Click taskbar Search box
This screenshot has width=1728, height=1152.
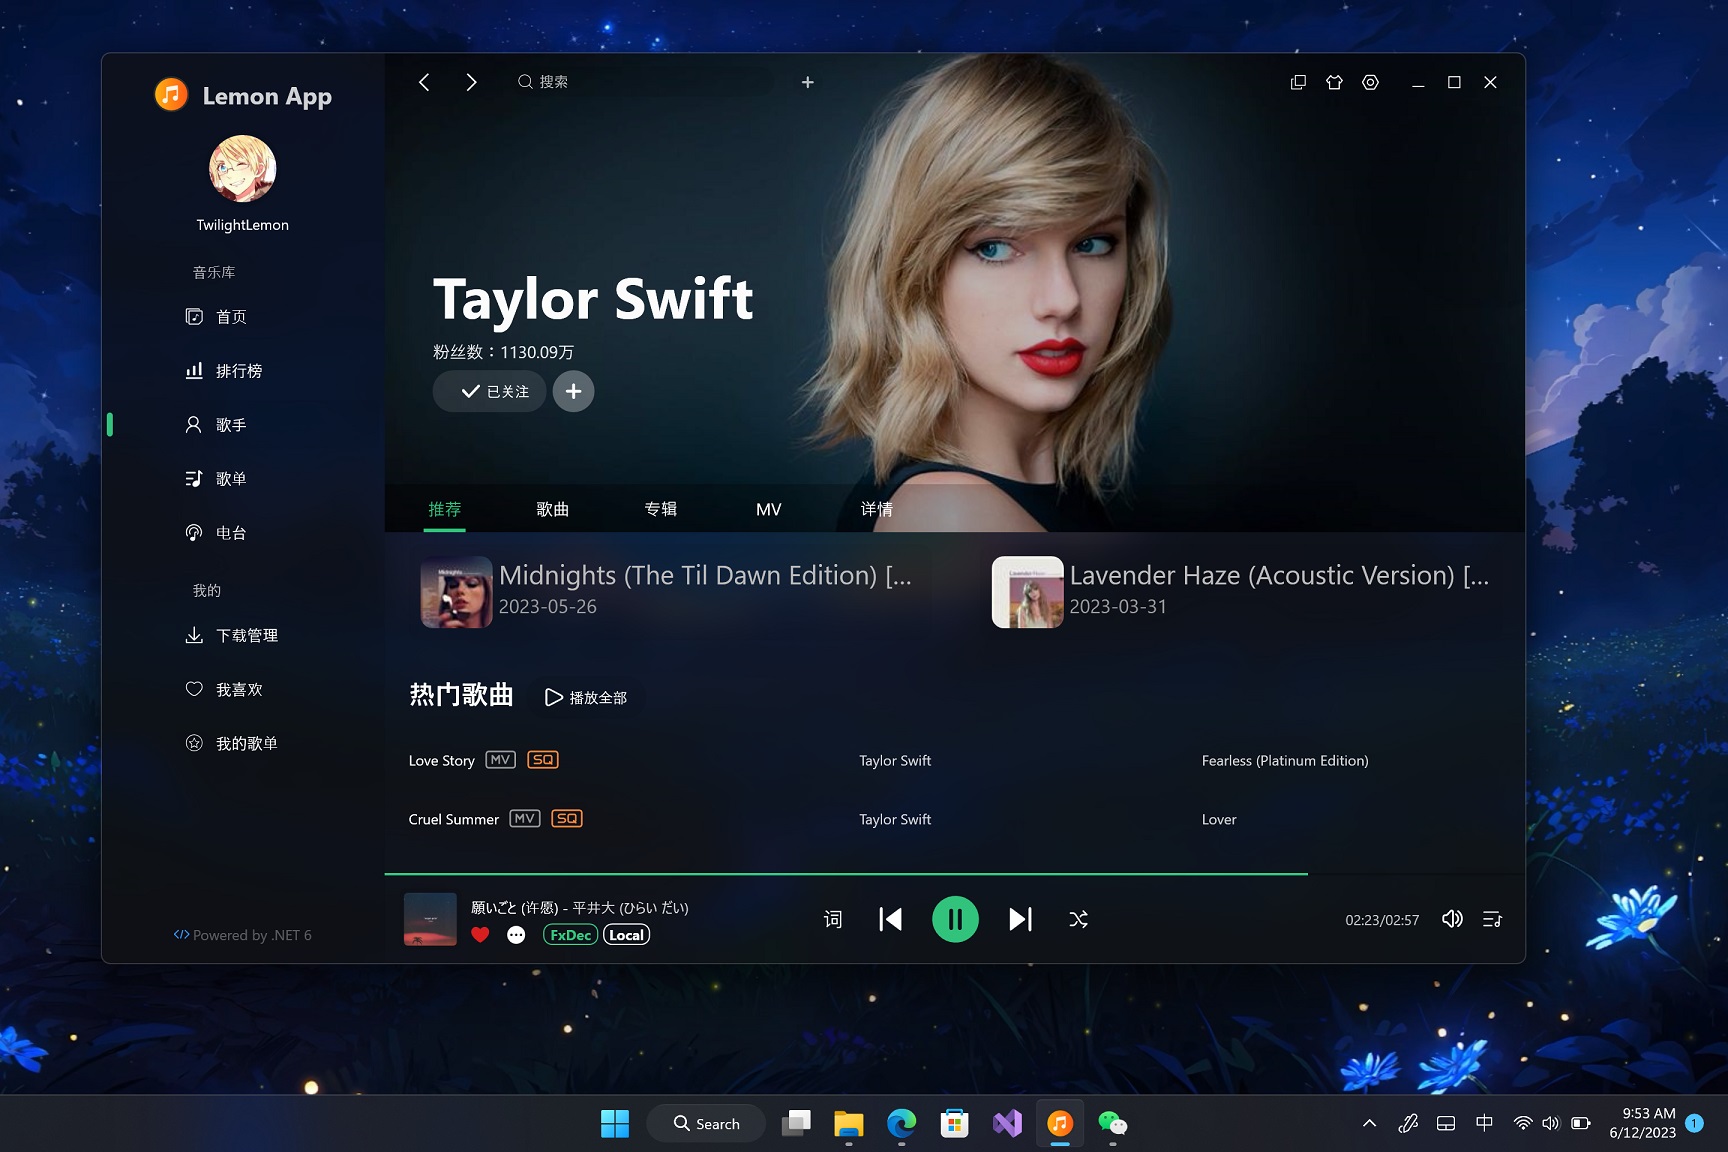pos(706,1124)
